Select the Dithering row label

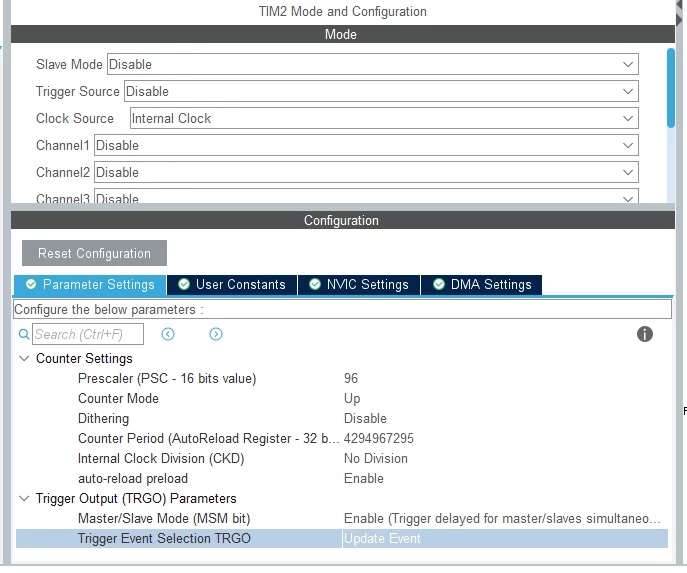click(103, 419)
